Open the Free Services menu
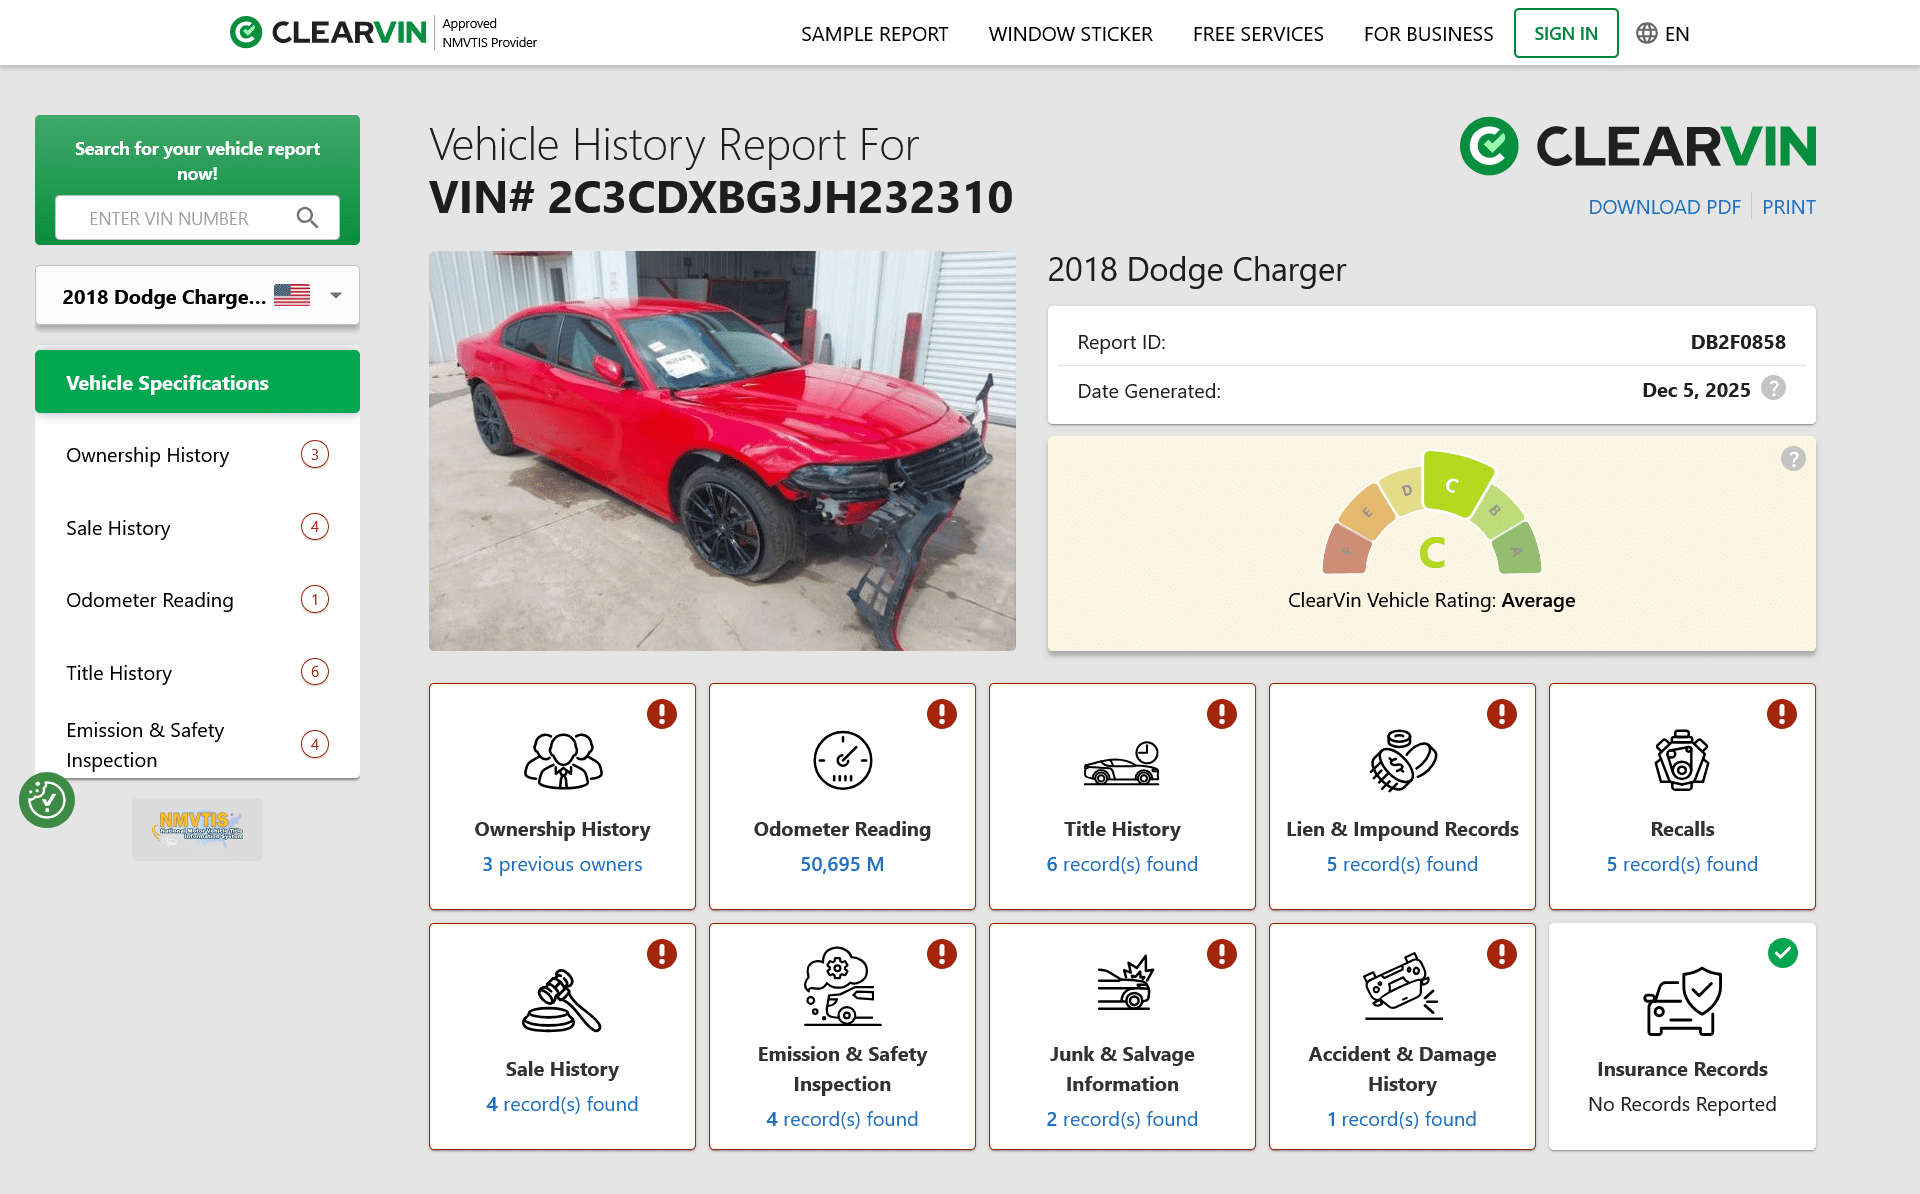Screen dimensions: 1920x1194 1257,34
